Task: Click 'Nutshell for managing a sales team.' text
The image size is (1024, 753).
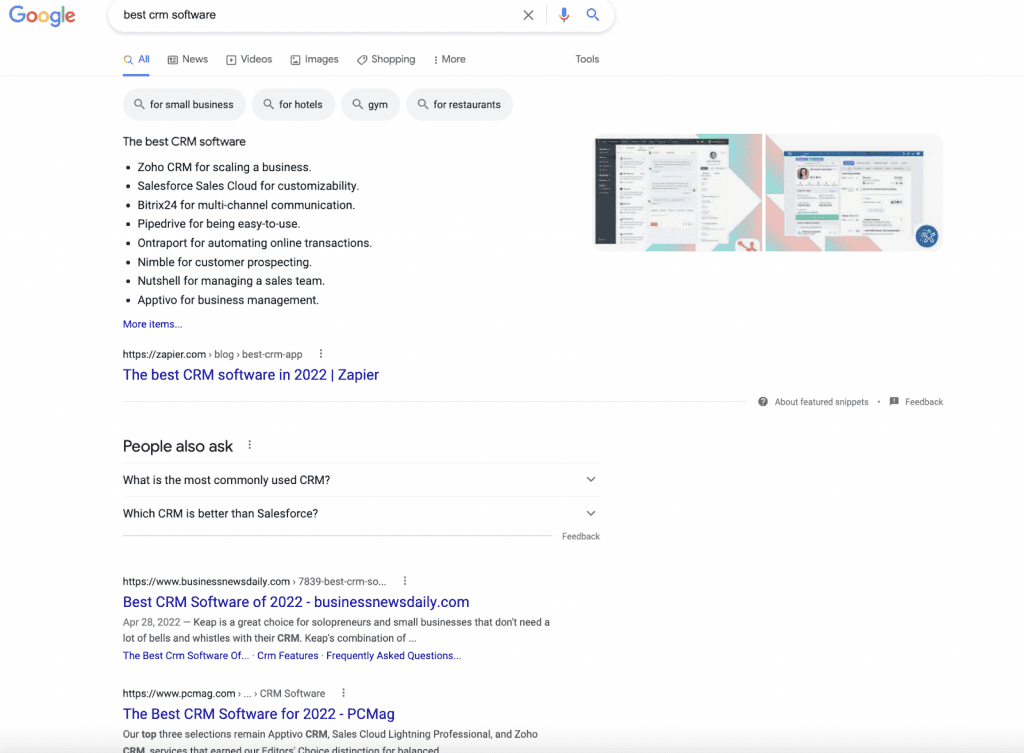Action: (x=231, y=281)
